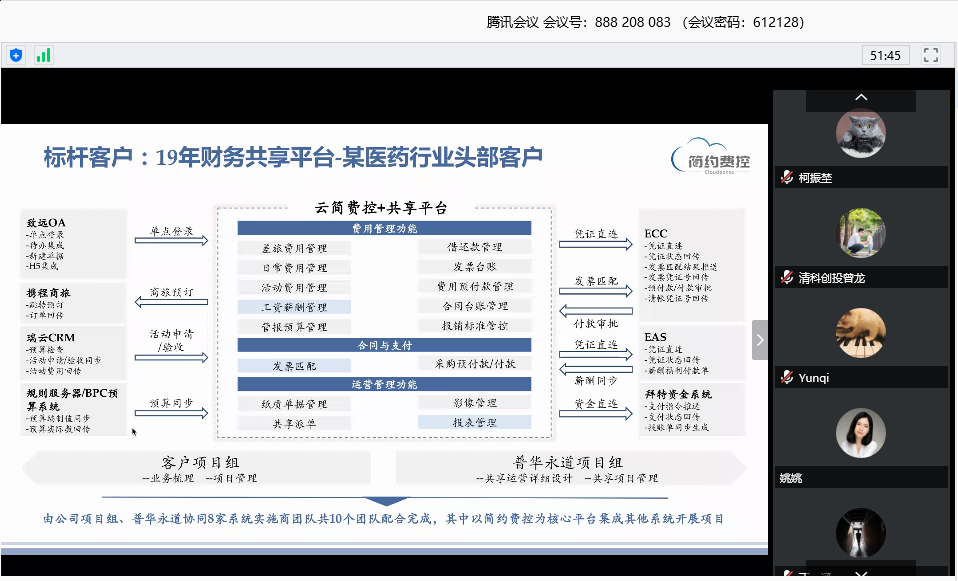Click the muted mic icon beside Yunqi
The height and width of the screenshot is (581, 958).
tap(788, 378)
